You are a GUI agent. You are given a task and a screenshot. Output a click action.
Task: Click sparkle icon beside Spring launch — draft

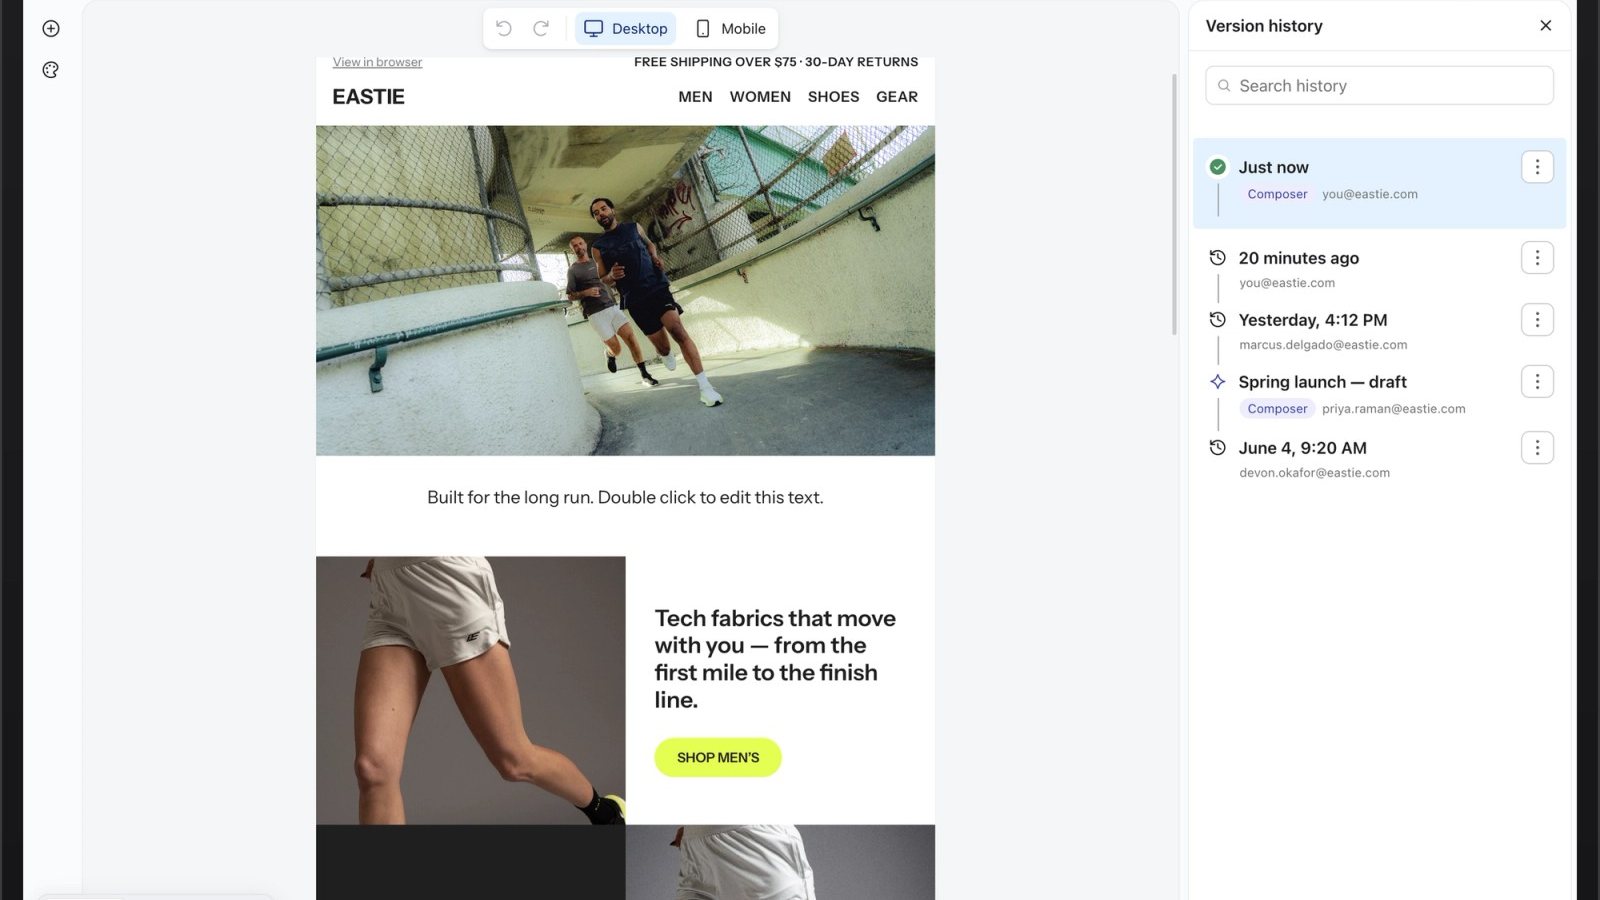[x=1218, y=382]
